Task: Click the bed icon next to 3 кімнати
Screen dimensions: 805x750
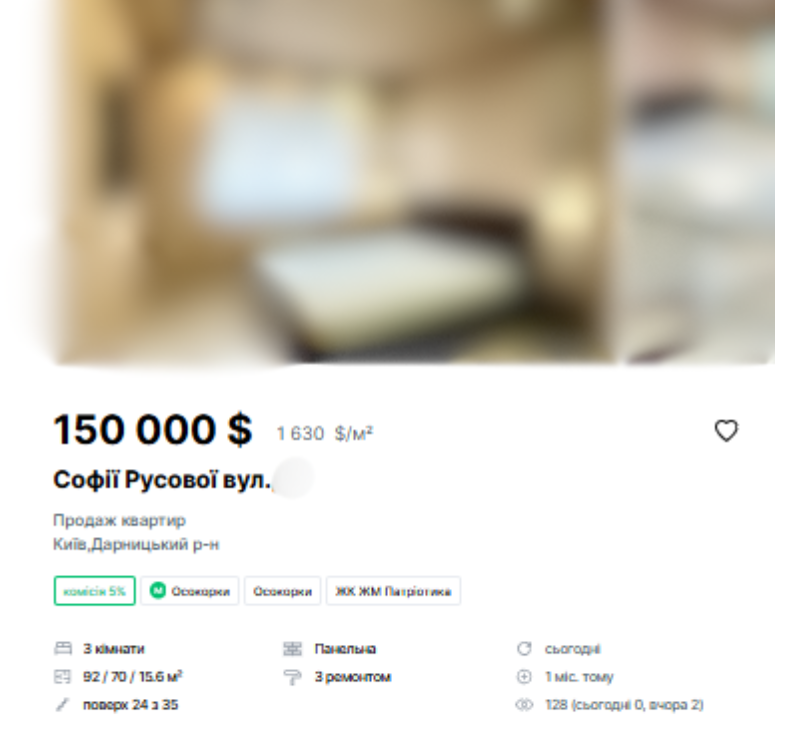Action: tap(63, 648)
